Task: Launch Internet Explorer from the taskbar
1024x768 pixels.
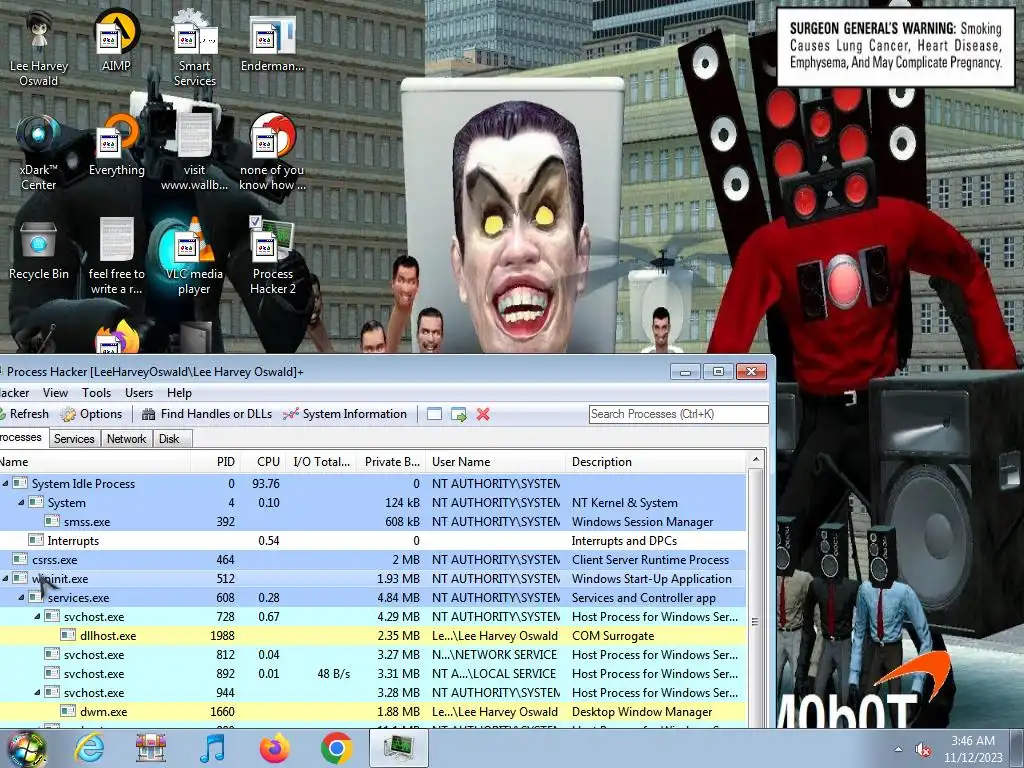Action: click(89, 748)
